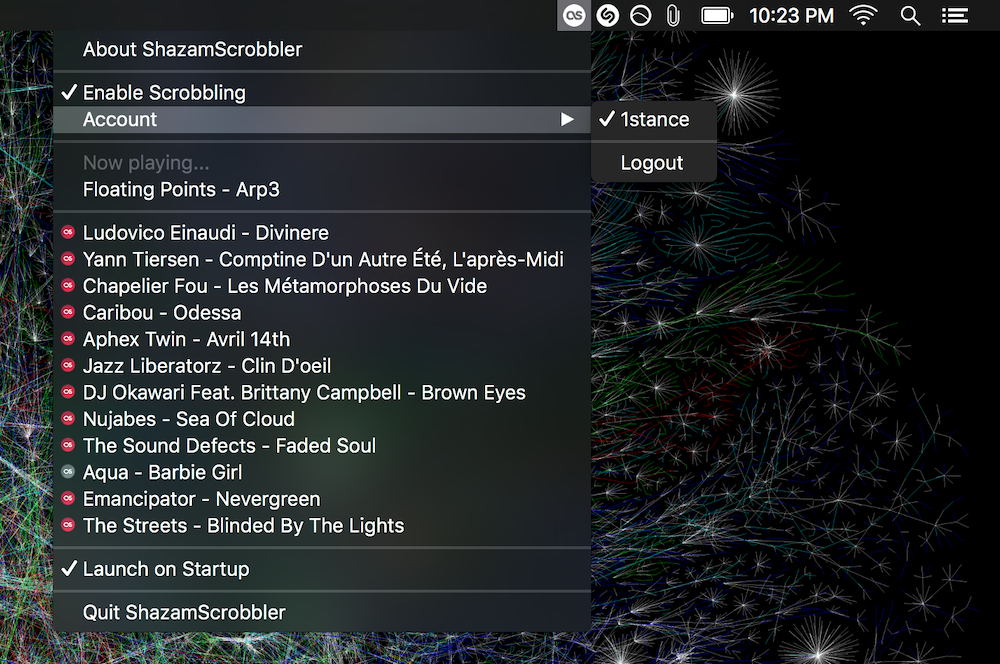Open About ShazamScrobbler menu item
The height and width of the screenshot is (664, 1000).
click(322, 49)
